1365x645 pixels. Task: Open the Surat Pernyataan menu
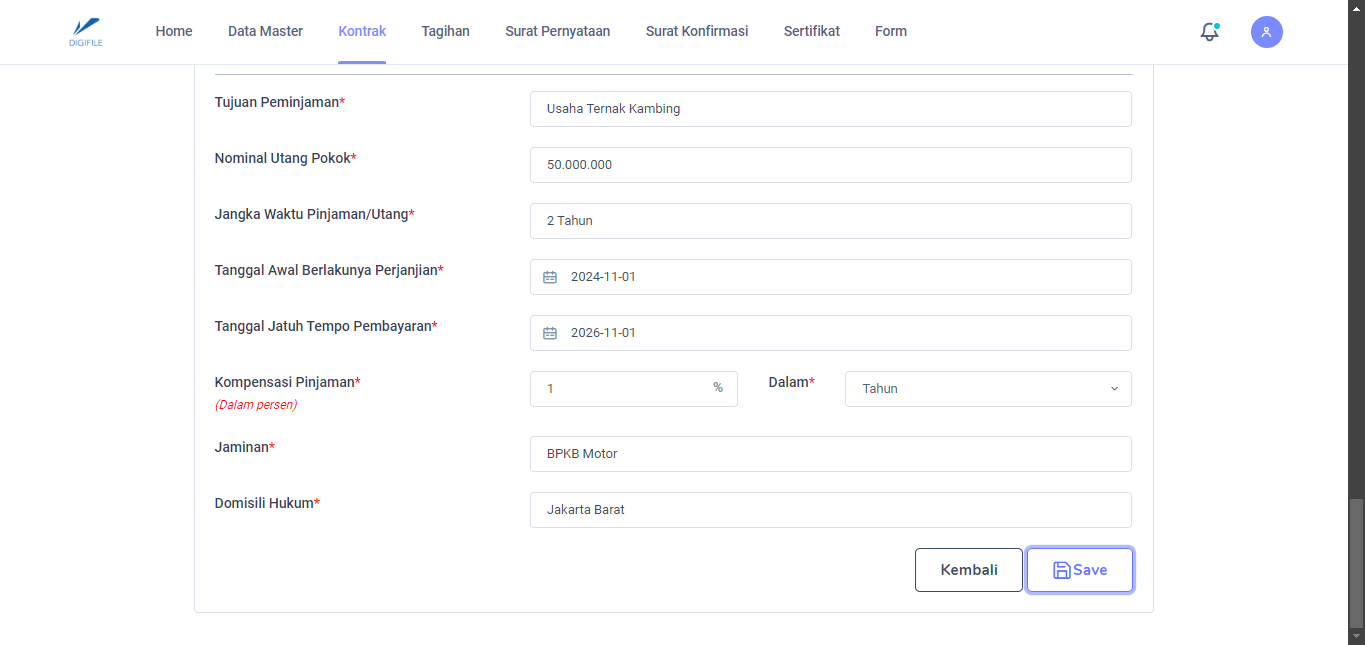[x=557, y=31]
